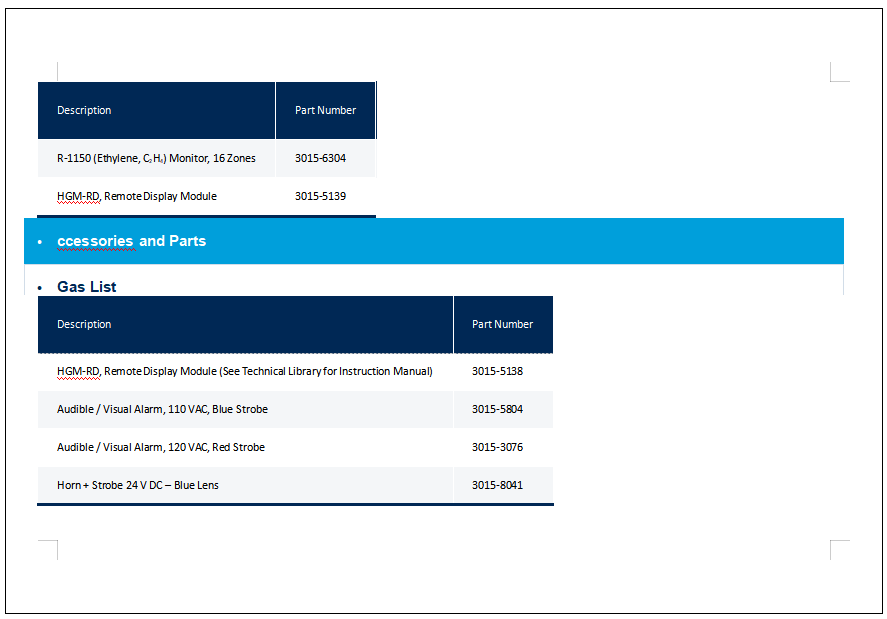Click the 'Gas List' heading

[87, 287]
